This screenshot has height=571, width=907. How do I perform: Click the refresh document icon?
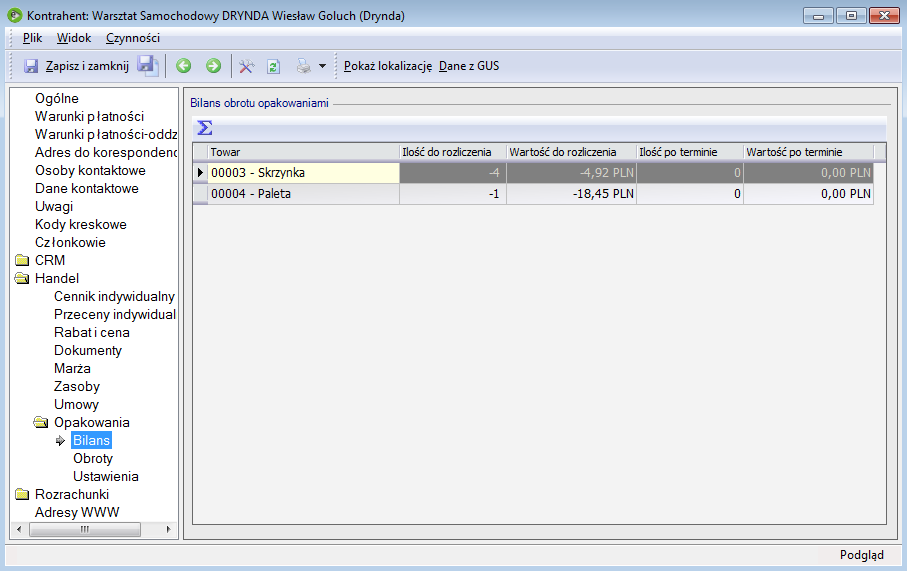[274, 67]
